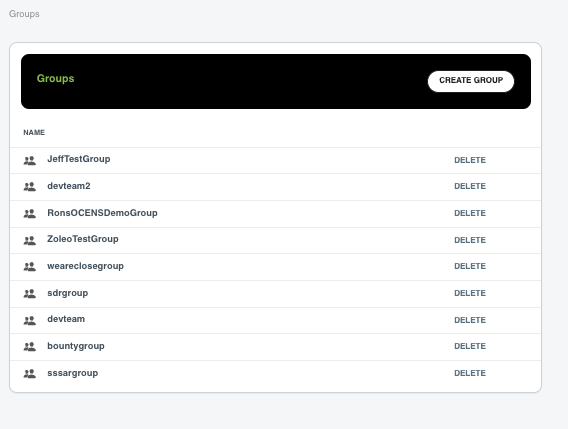Select the bountygroup name
The height and width of the screenshot is (429, 568).
tap(76, 346)
